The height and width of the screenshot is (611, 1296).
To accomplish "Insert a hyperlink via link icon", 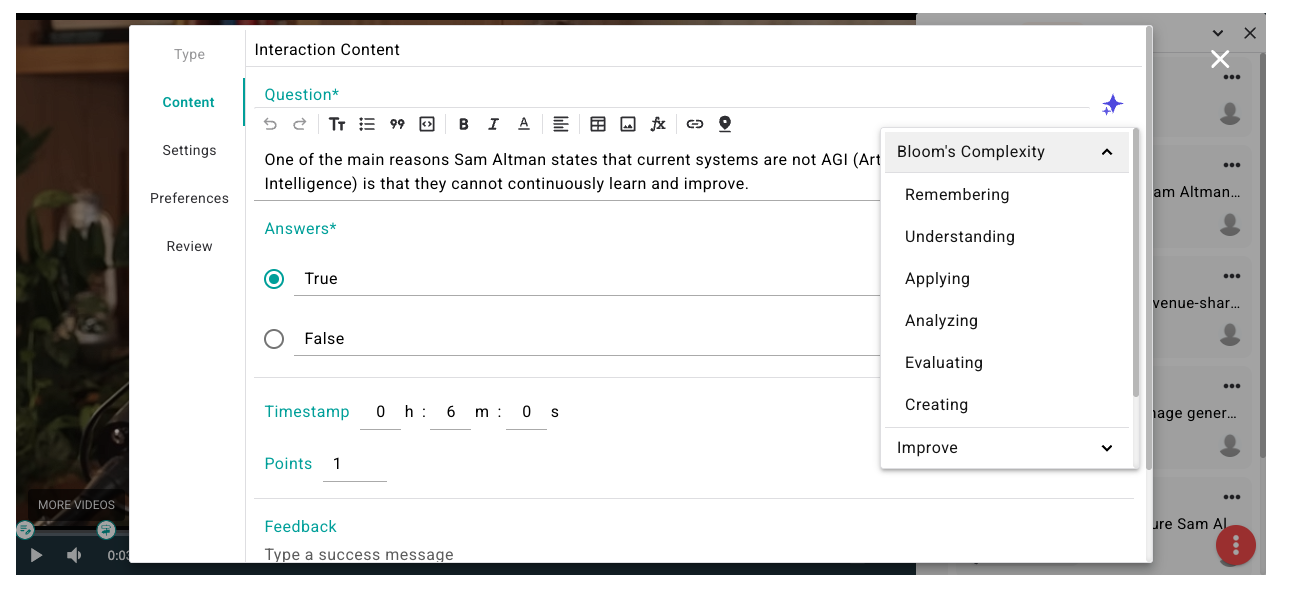I will pyautogui.click(x=695, y=124).
